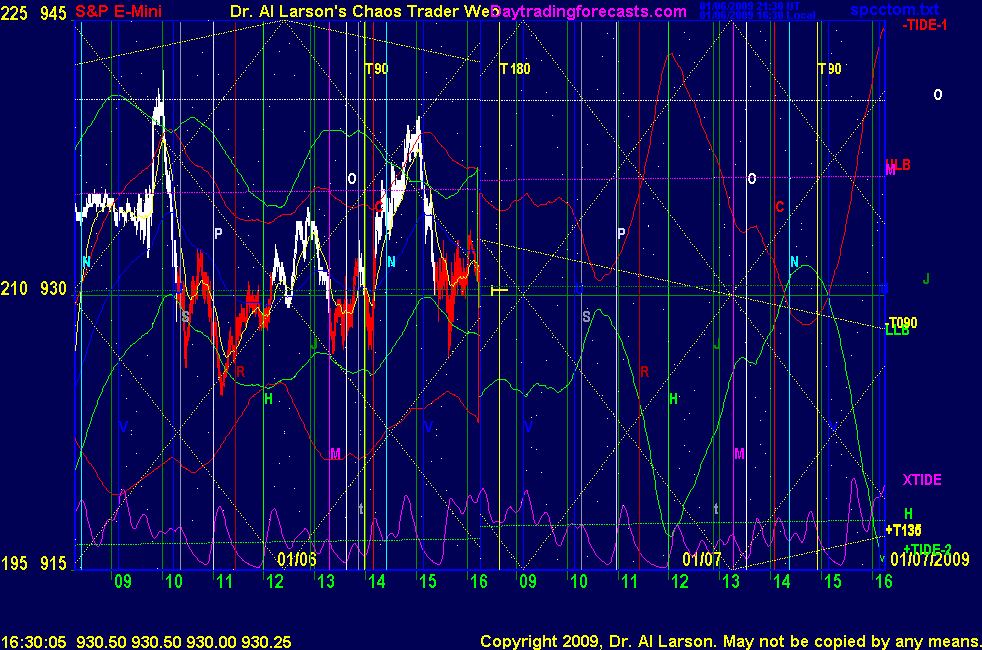Click the 915 price axis label
The width and height of the screenshot is (982, 650).
pos(53,564)
